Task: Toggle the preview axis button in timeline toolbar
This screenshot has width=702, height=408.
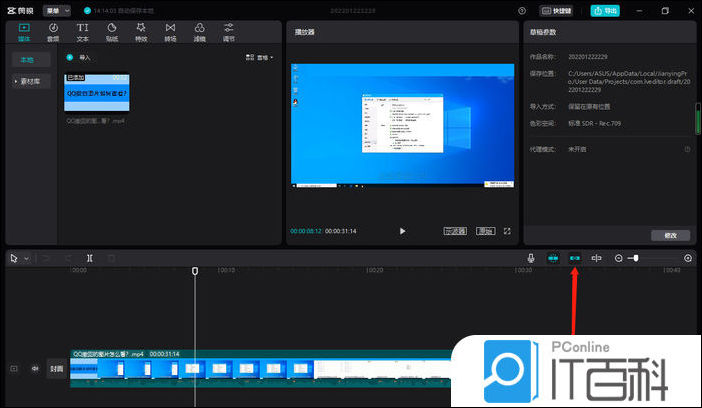Action: tap(597, 258)
